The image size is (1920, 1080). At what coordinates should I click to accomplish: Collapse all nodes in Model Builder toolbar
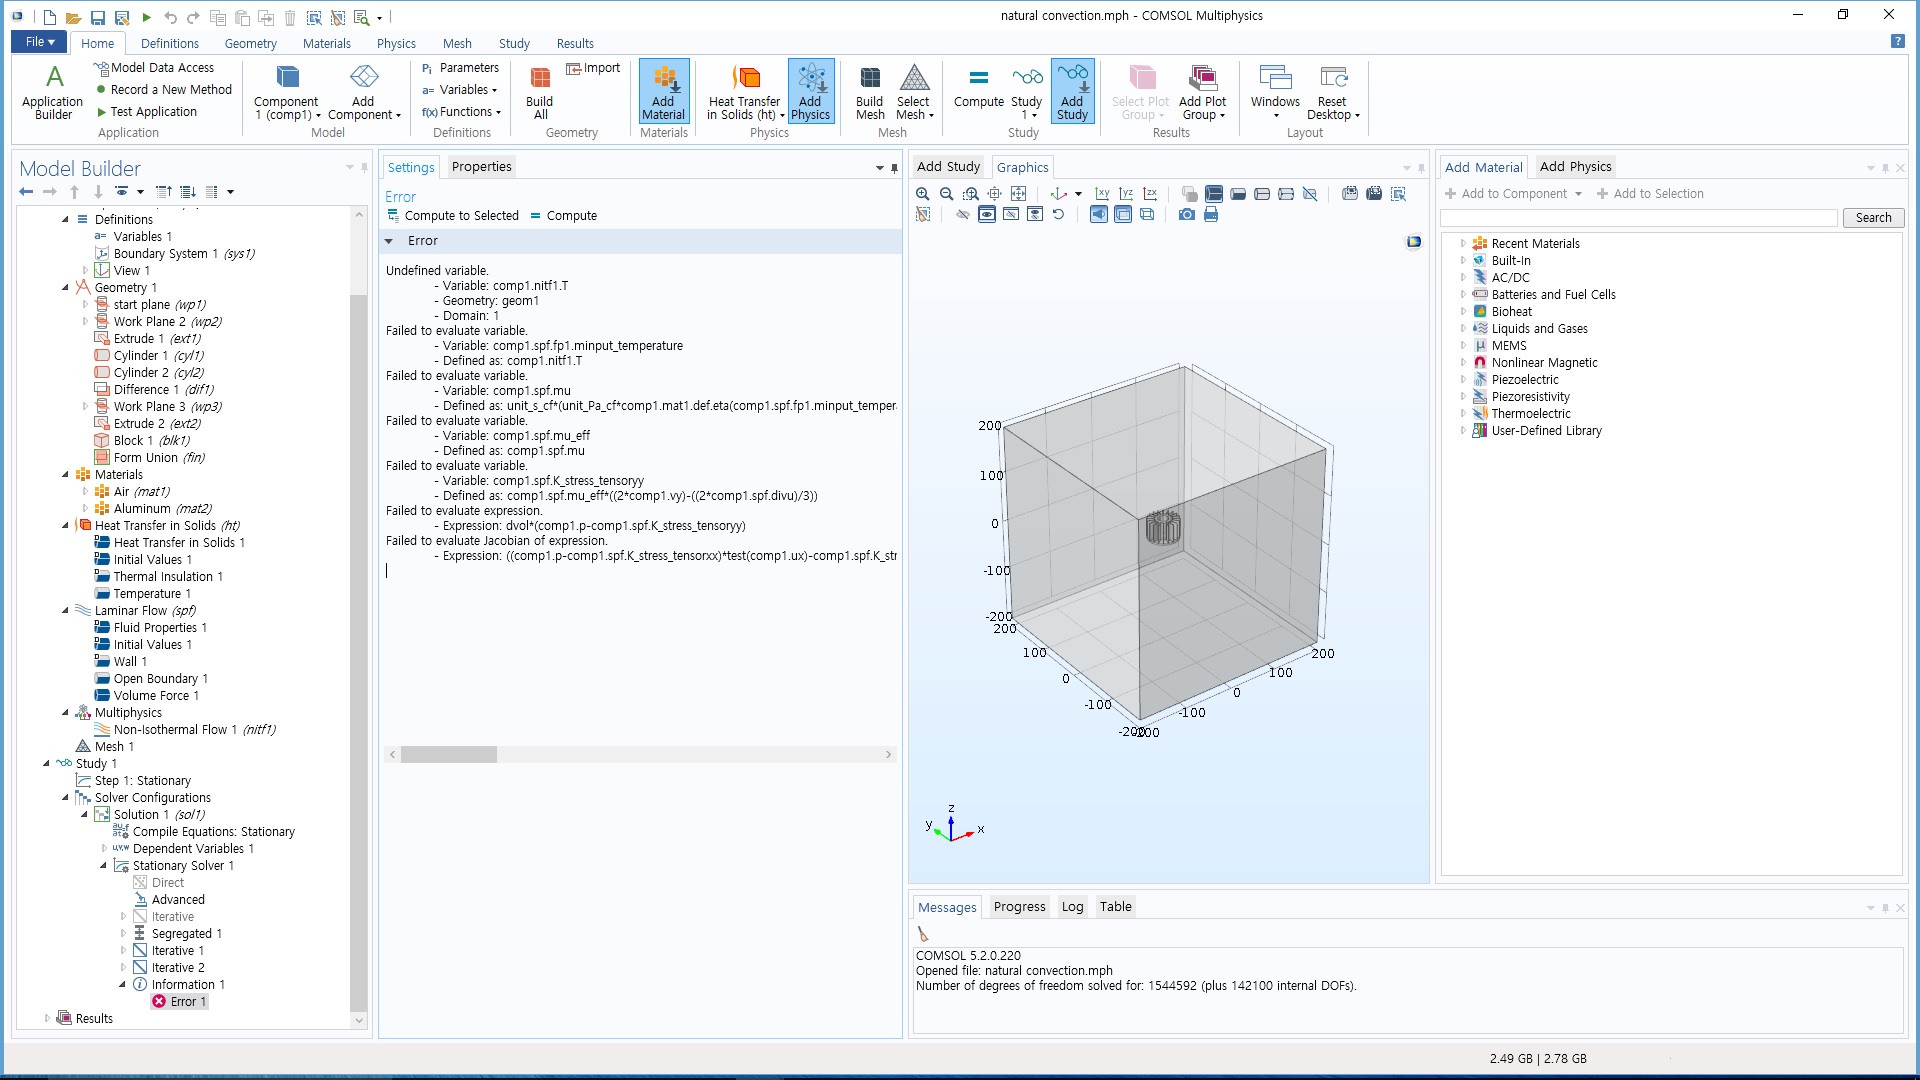(x=163, y=191)
